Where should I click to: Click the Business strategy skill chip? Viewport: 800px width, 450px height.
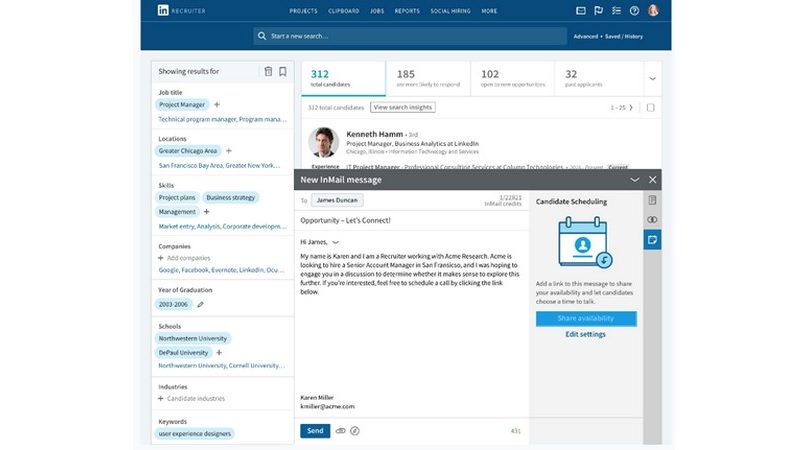click(x=231, y=197)
